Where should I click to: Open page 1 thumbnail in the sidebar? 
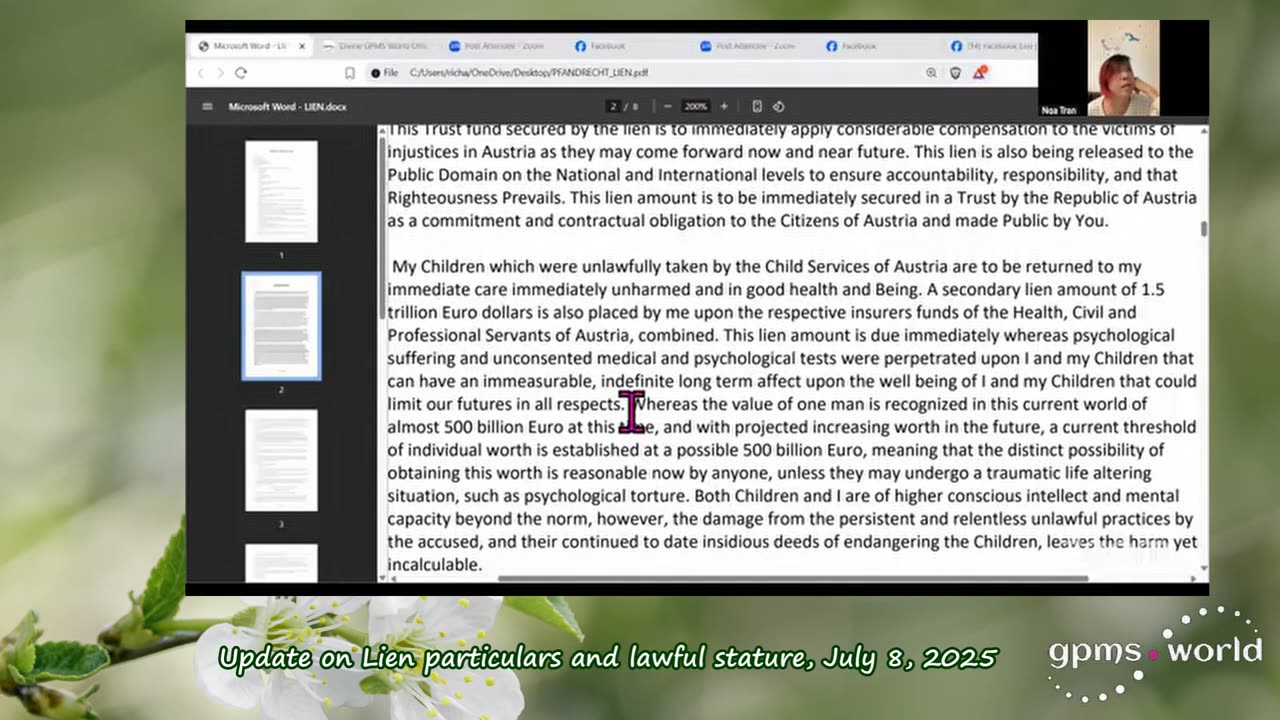[281, 191]
